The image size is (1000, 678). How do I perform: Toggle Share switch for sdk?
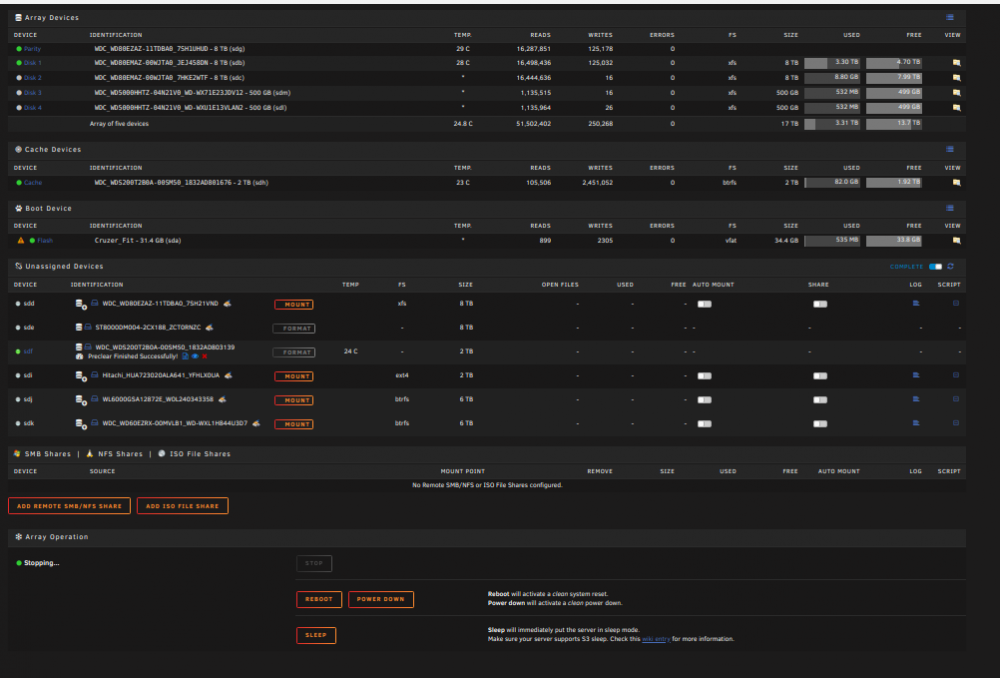820,424
